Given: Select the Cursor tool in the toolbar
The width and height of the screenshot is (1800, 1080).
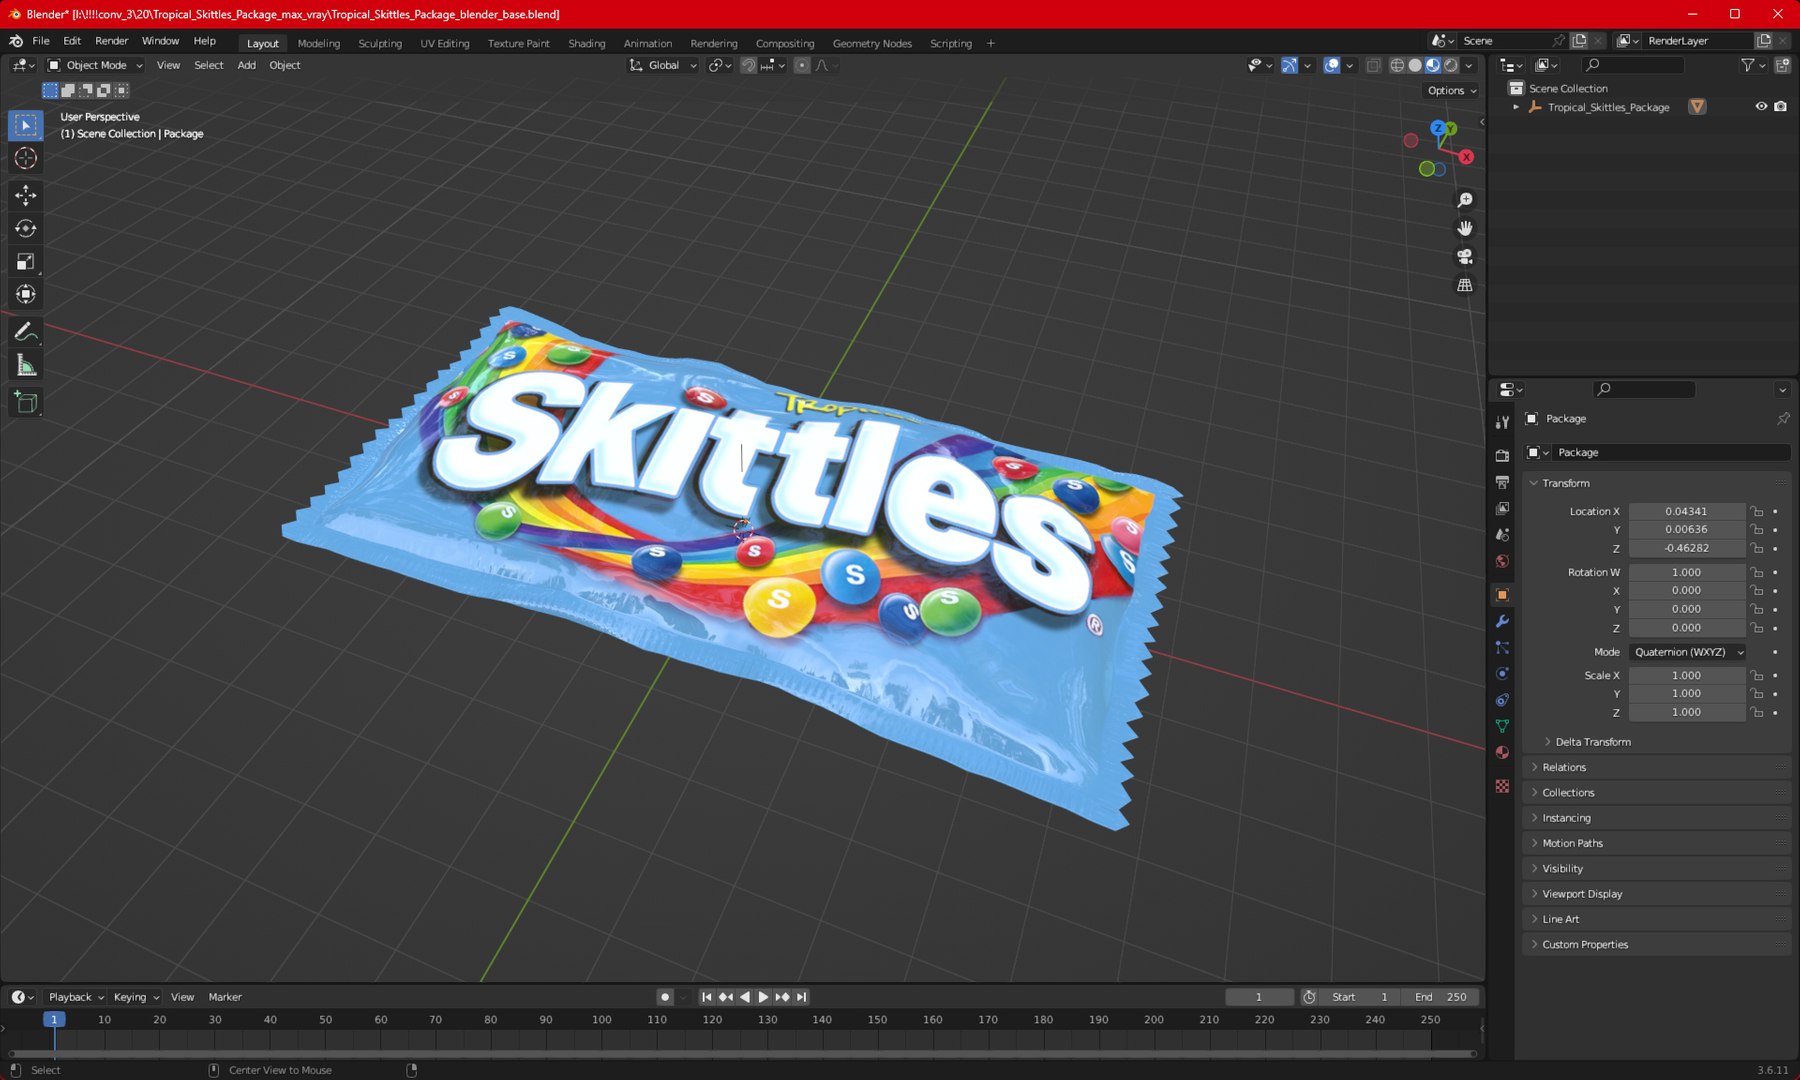Looking at the screenshot, I should [x=26, y=158].
